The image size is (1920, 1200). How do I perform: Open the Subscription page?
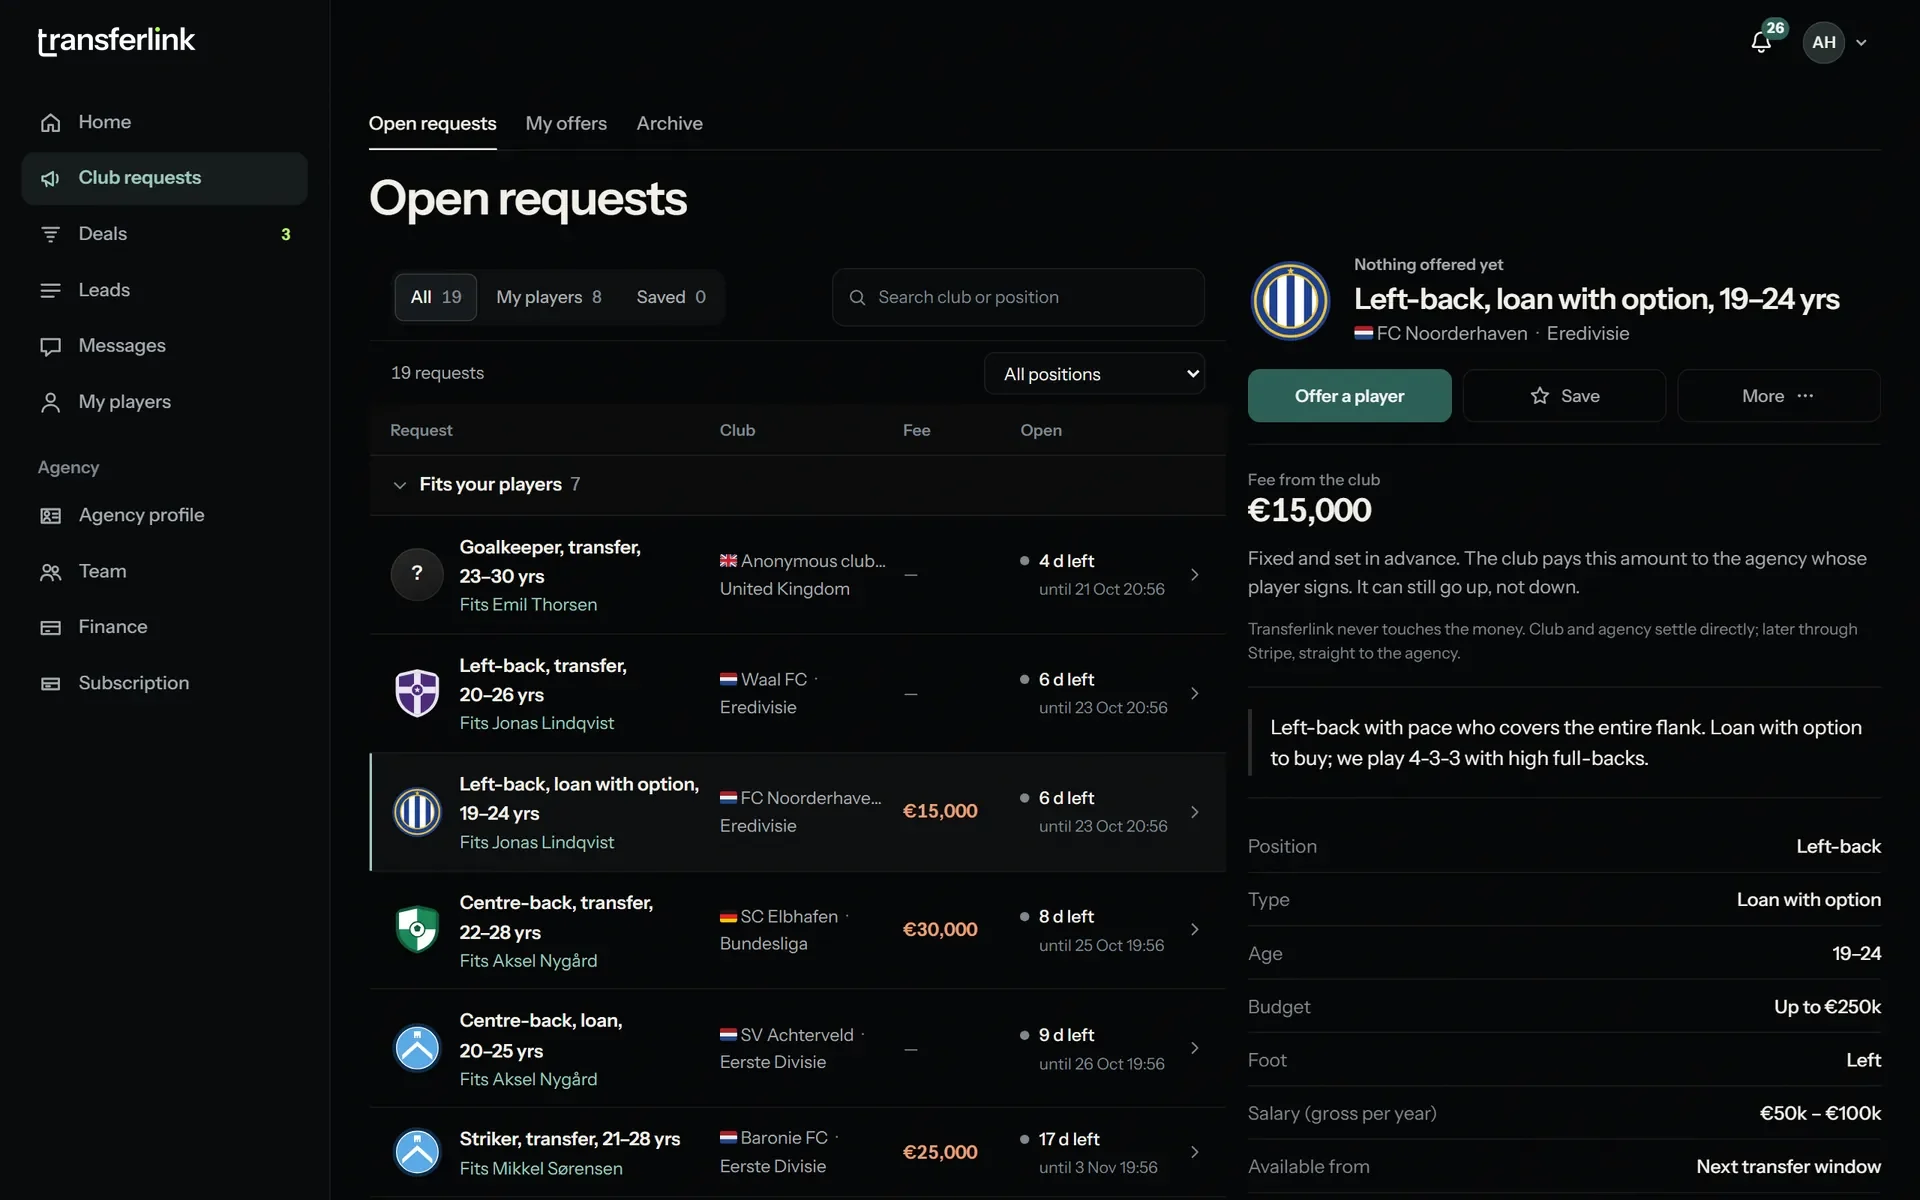[164, 683]
